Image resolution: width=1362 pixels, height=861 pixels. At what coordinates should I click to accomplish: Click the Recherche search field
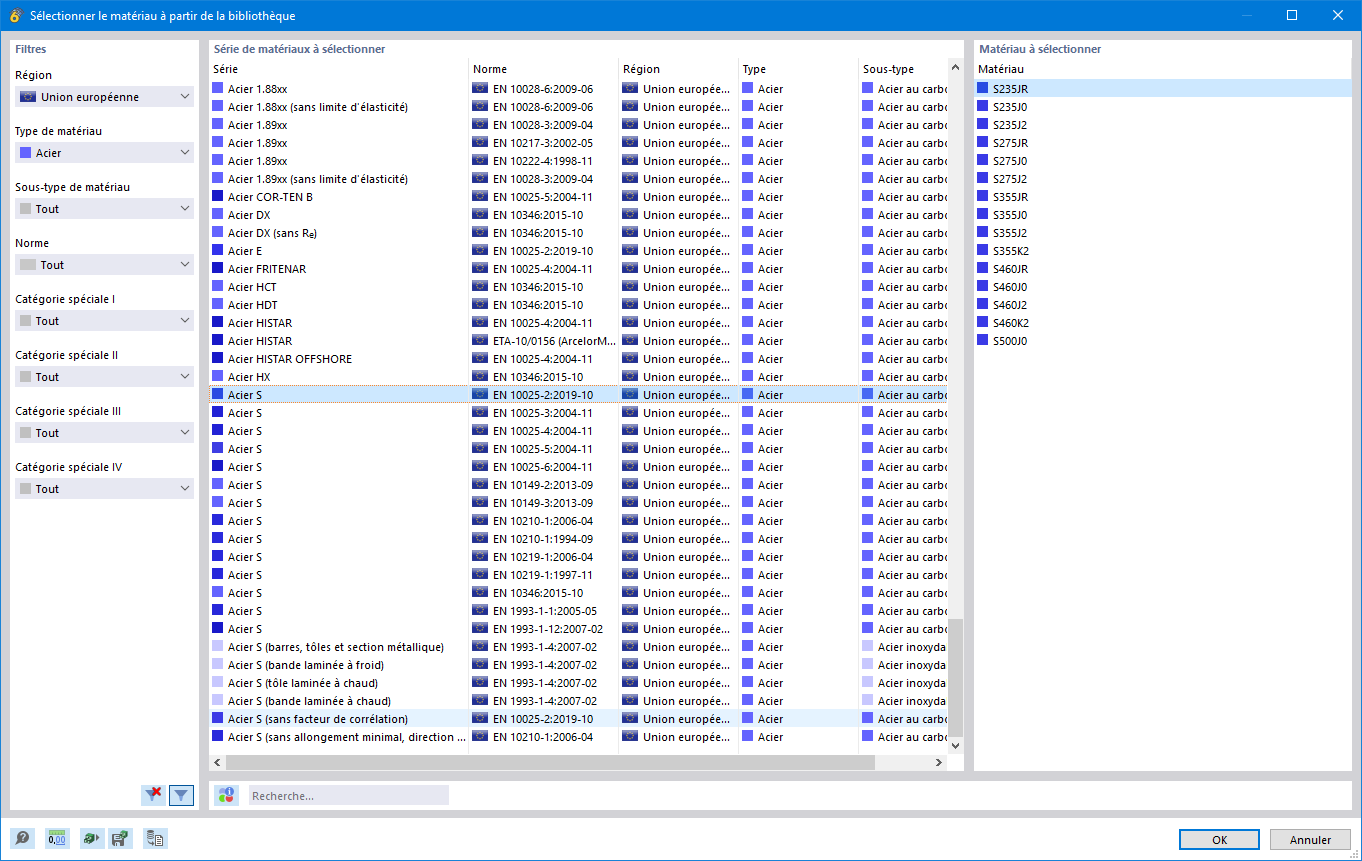click(x=349, y=796)
